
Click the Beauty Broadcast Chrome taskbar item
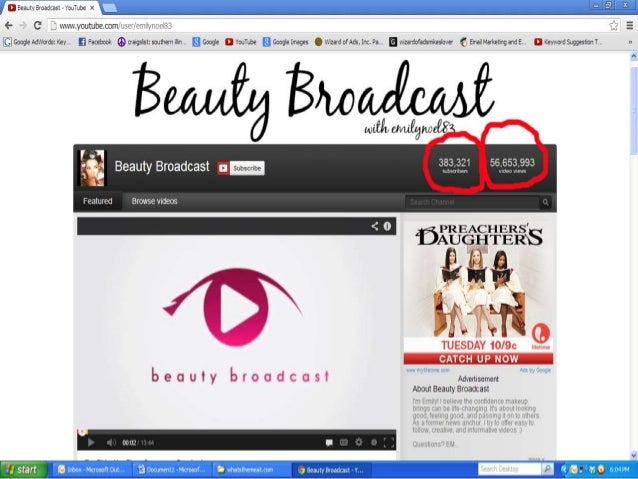point(330,470)
